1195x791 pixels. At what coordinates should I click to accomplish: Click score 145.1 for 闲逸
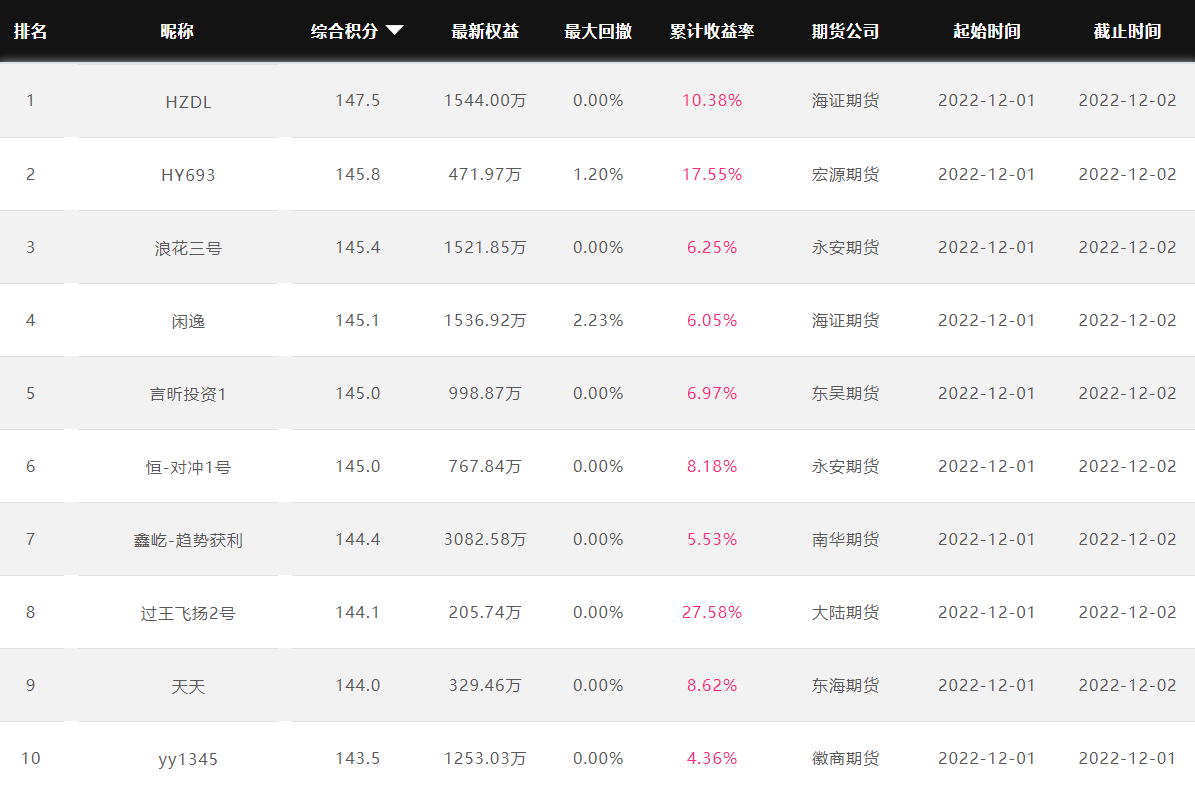pos(357,320)
